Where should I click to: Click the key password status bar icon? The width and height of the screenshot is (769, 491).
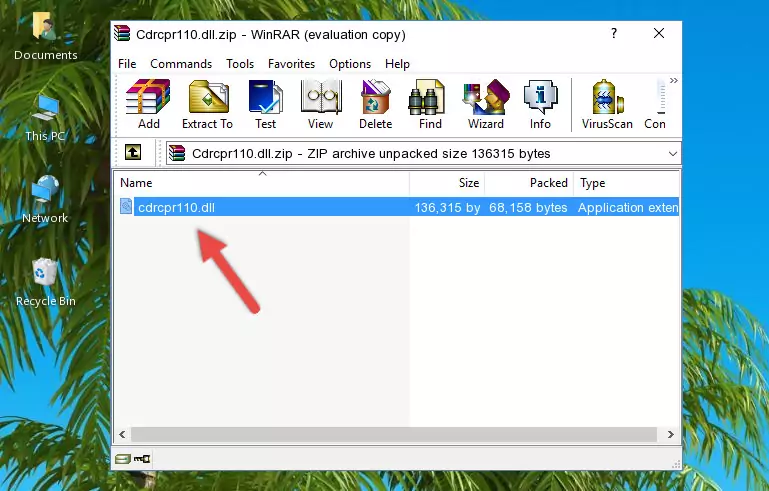(142, 459)
